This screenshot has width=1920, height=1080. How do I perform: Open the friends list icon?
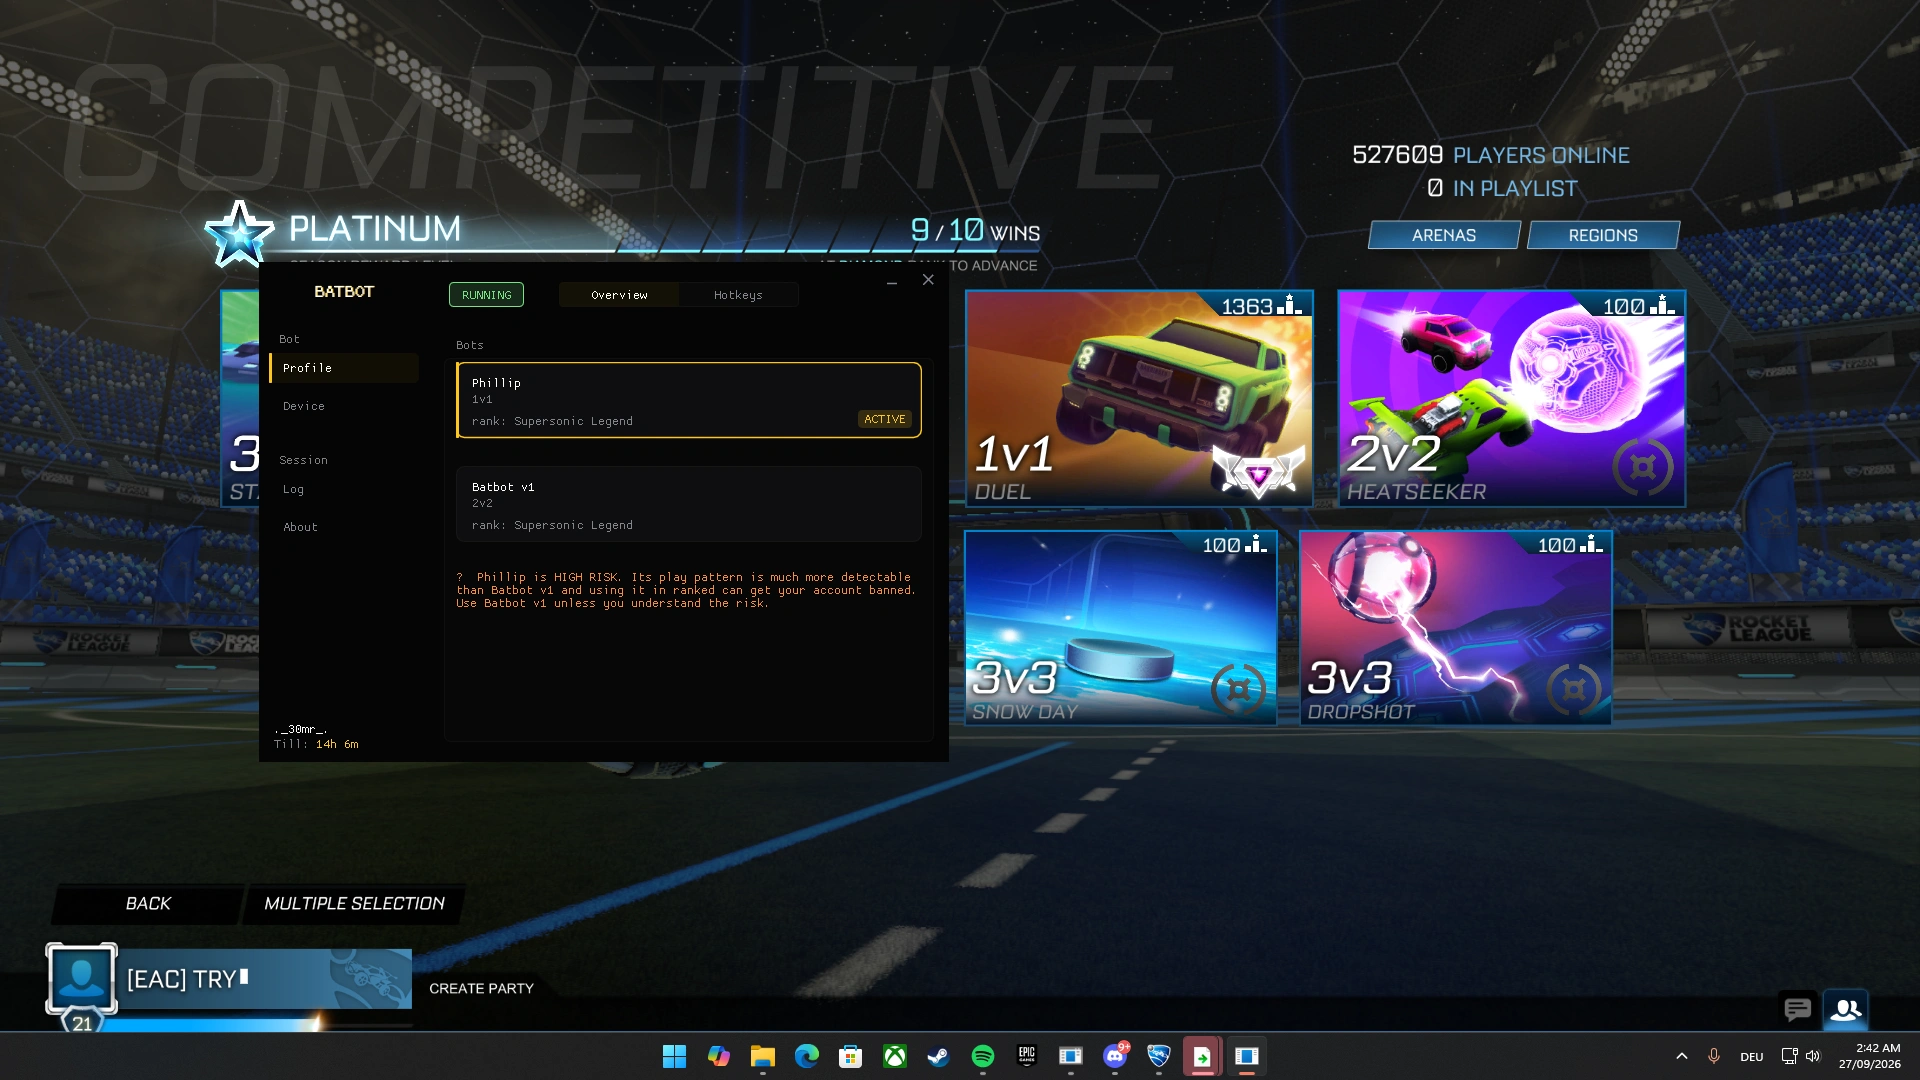pos(1845,1010)
